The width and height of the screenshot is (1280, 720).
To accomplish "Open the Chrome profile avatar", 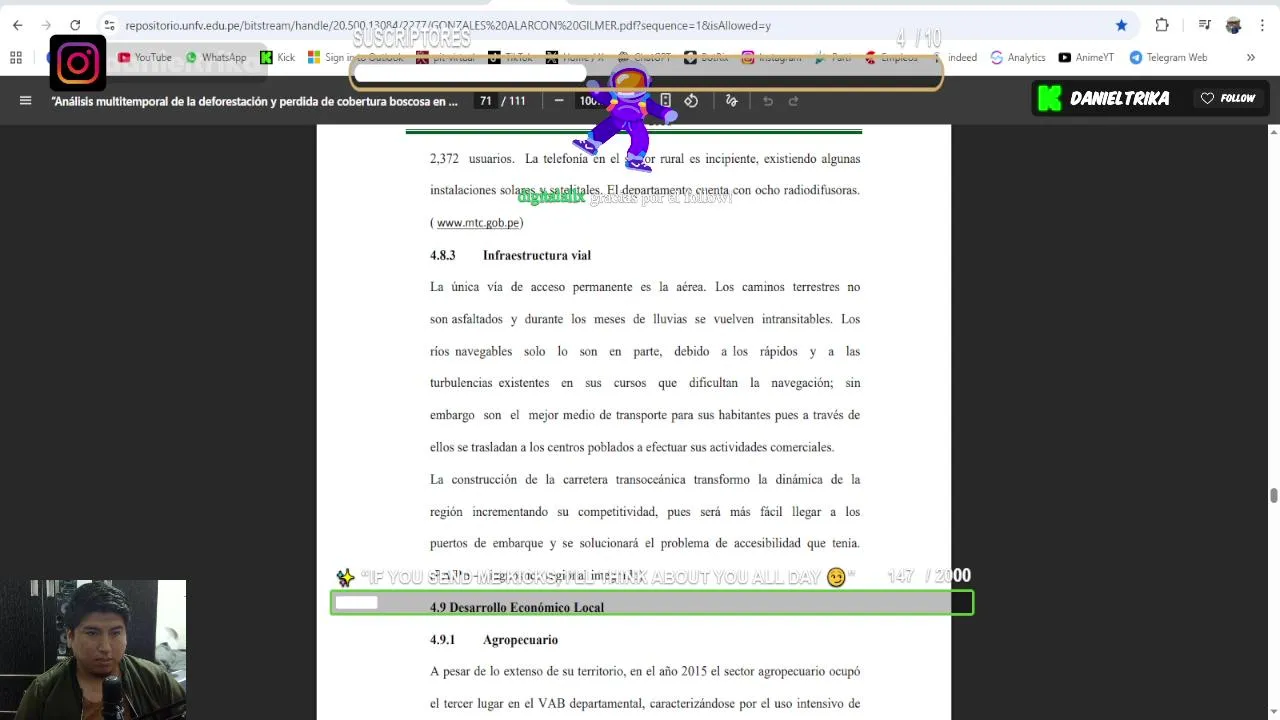I will tap(1234, 25).
